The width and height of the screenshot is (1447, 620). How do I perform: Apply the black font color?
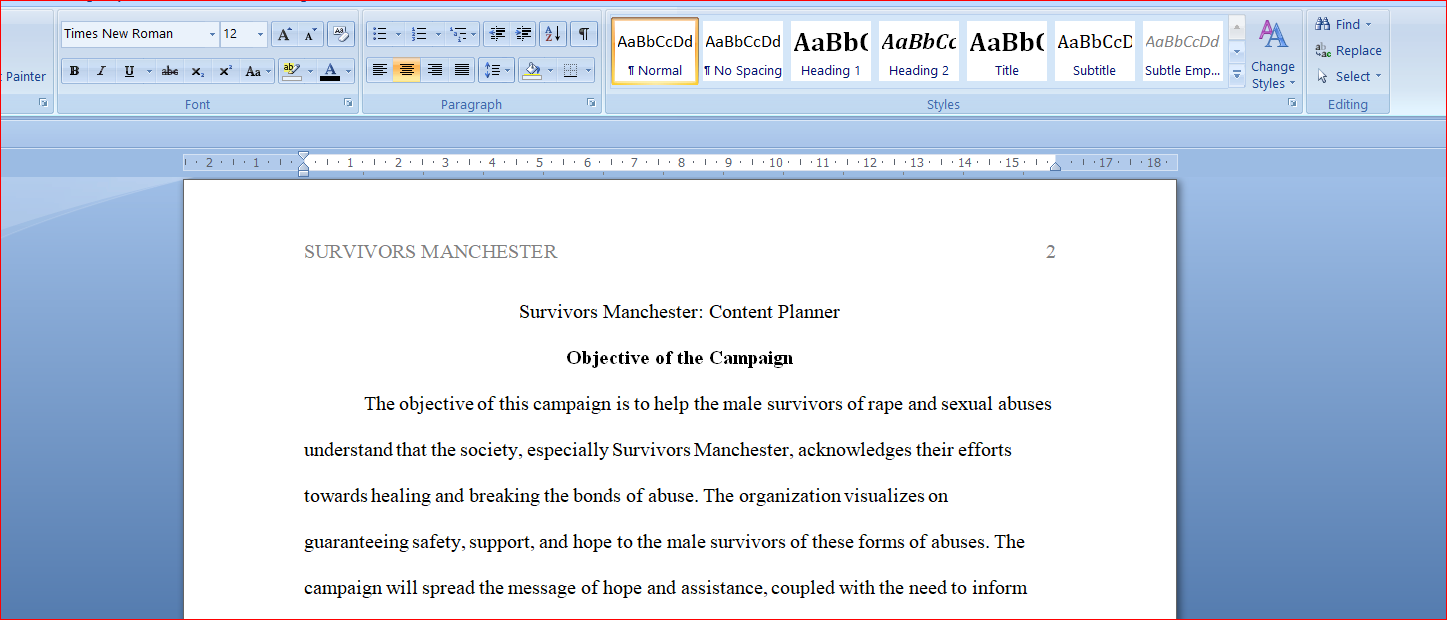[330, 71]
